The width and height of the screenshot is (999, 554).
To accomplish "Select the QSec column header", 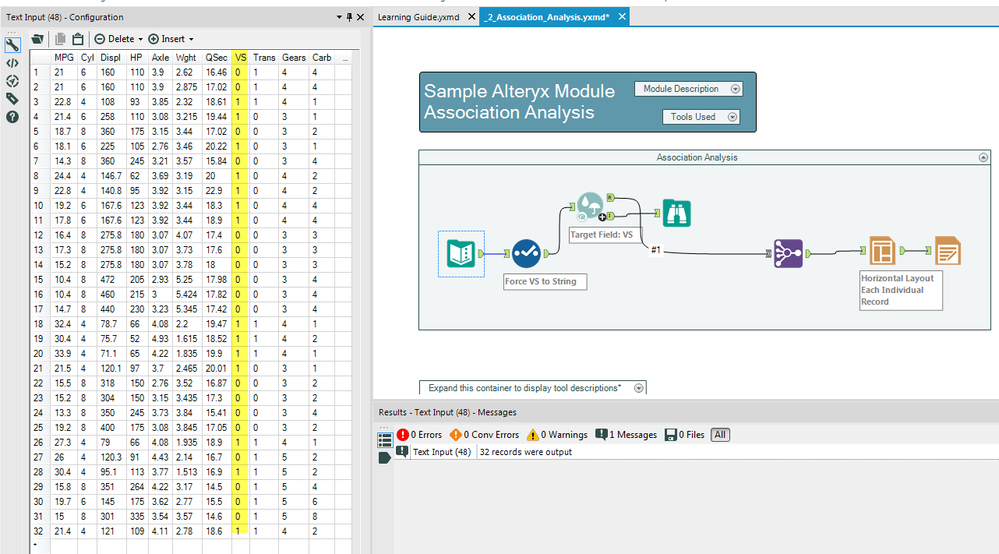I will pos(217,58).
